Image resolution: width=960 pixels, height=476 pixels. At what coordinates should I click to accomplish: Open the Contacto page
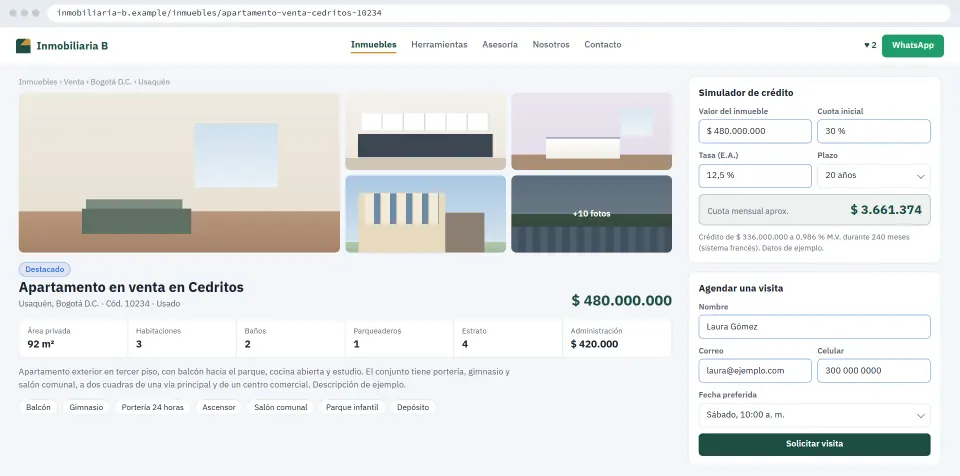pos(602,45)
